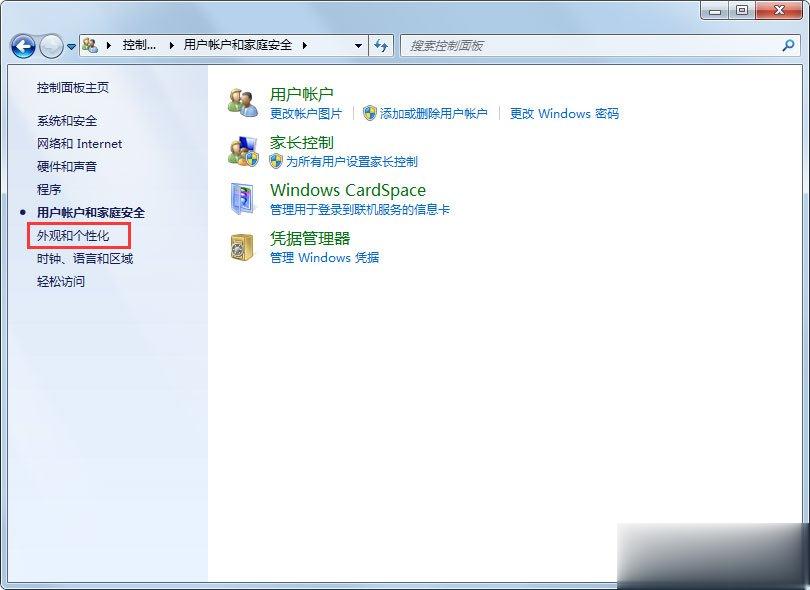
Task: Click the 用户帐户 people icon
Action: (x=243, y=102)
